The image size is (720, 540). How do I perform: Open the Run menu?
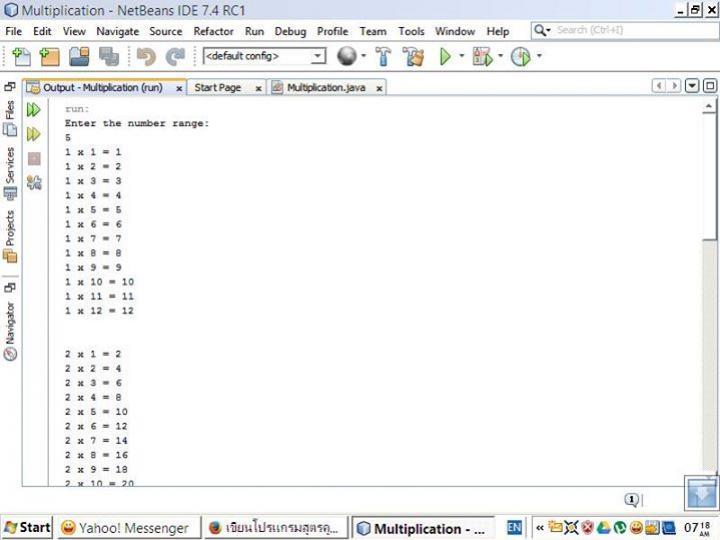click(254, 31)
